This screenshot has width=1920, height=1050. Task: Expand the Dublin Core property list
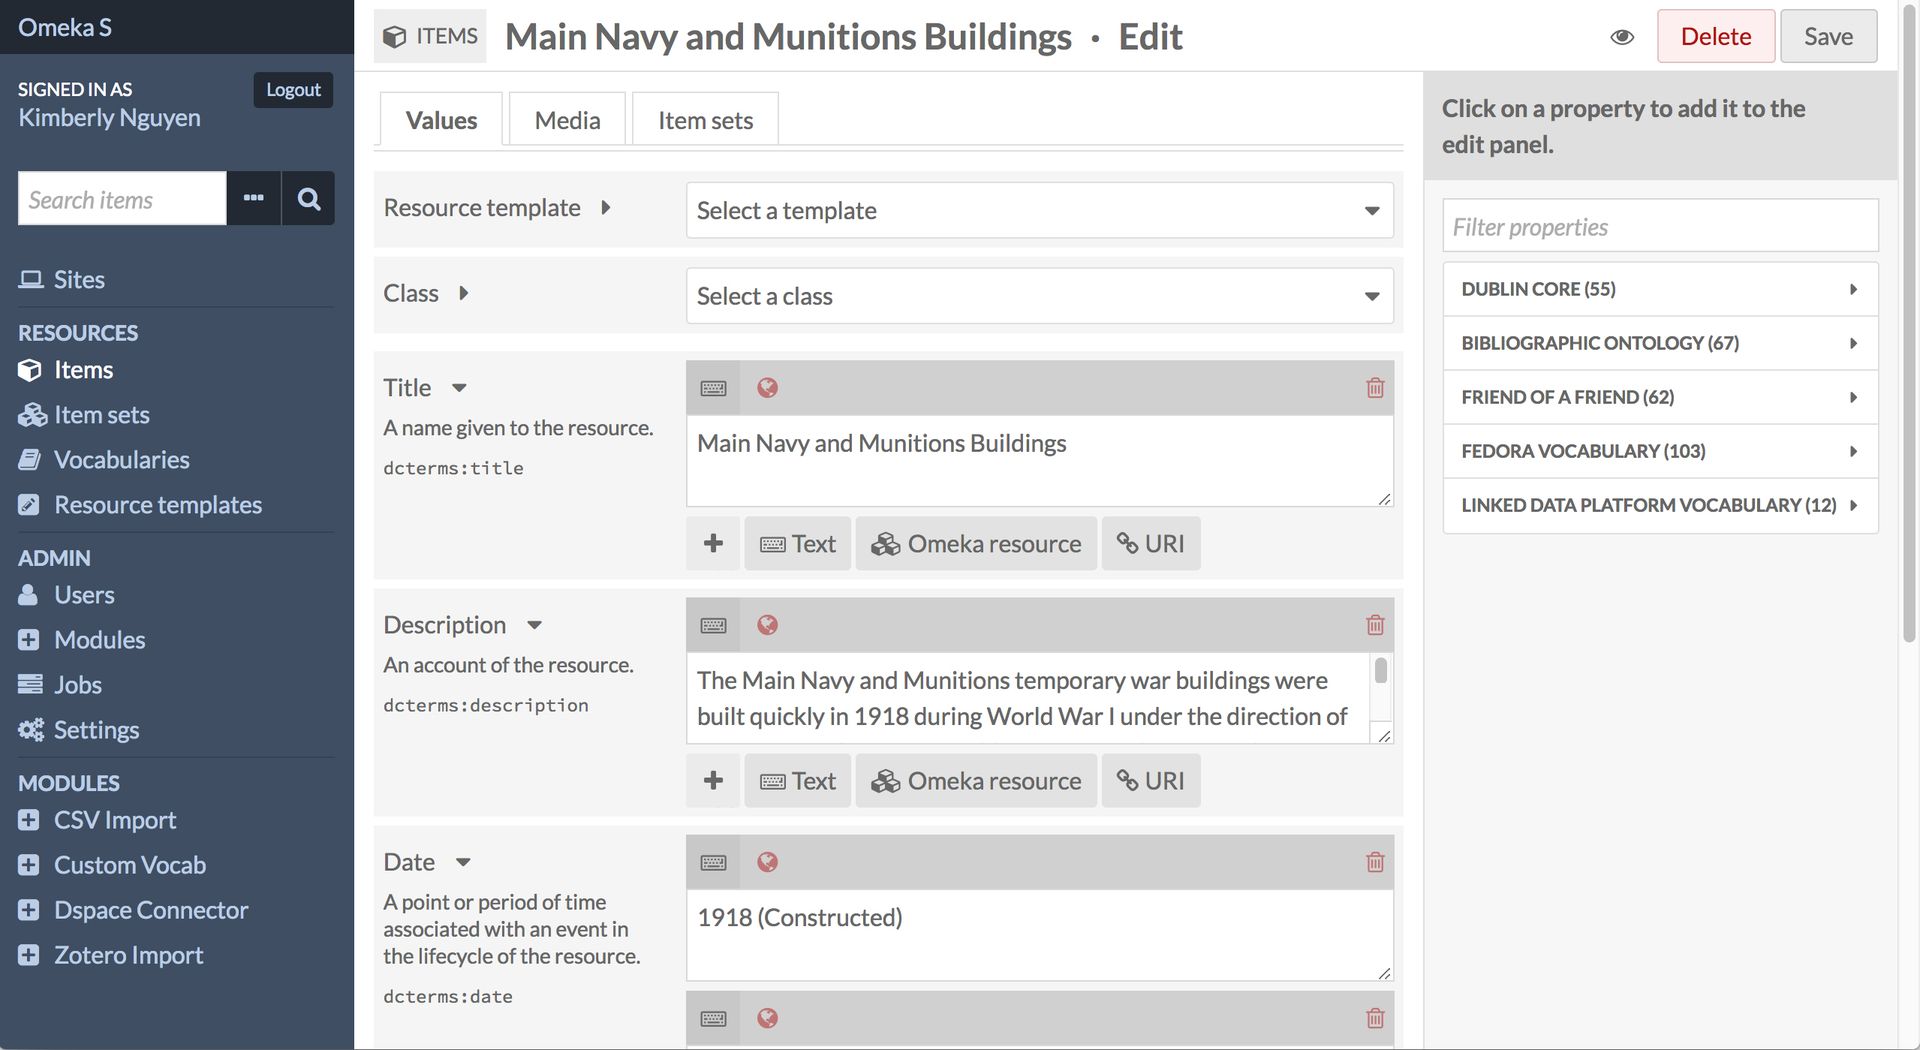point(1659,289)
